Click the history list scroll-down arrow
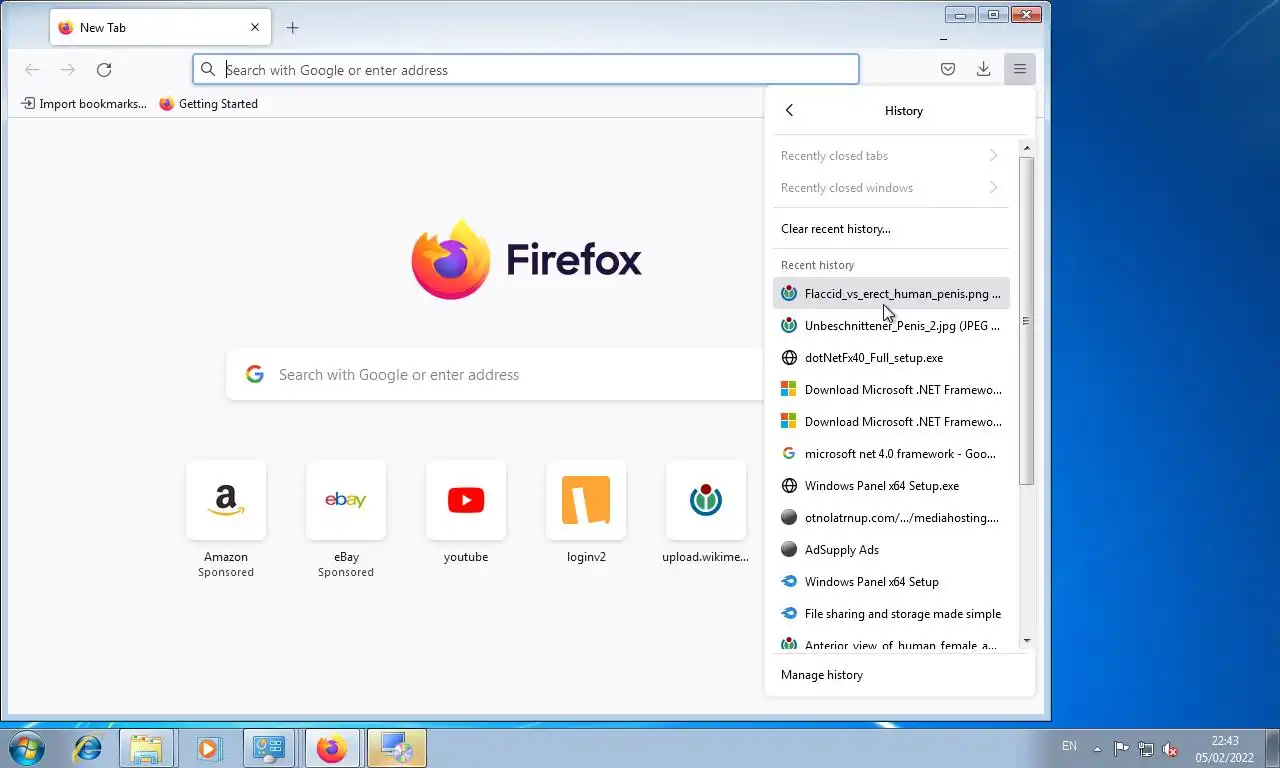The width and height of the screenshot is (1280, 768). [1026, 641]
